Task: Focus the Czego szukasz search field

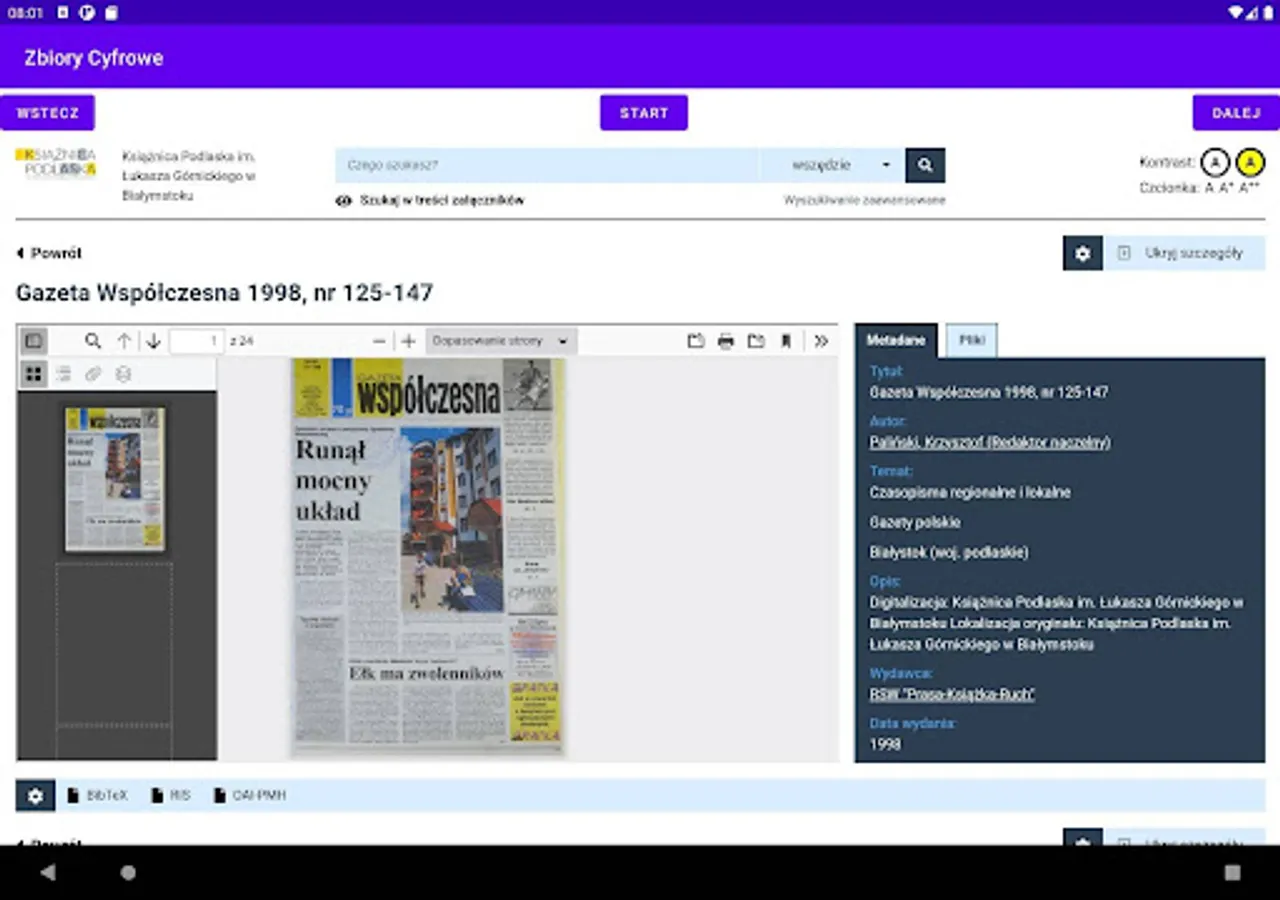Action: click(x=547, y=165)
